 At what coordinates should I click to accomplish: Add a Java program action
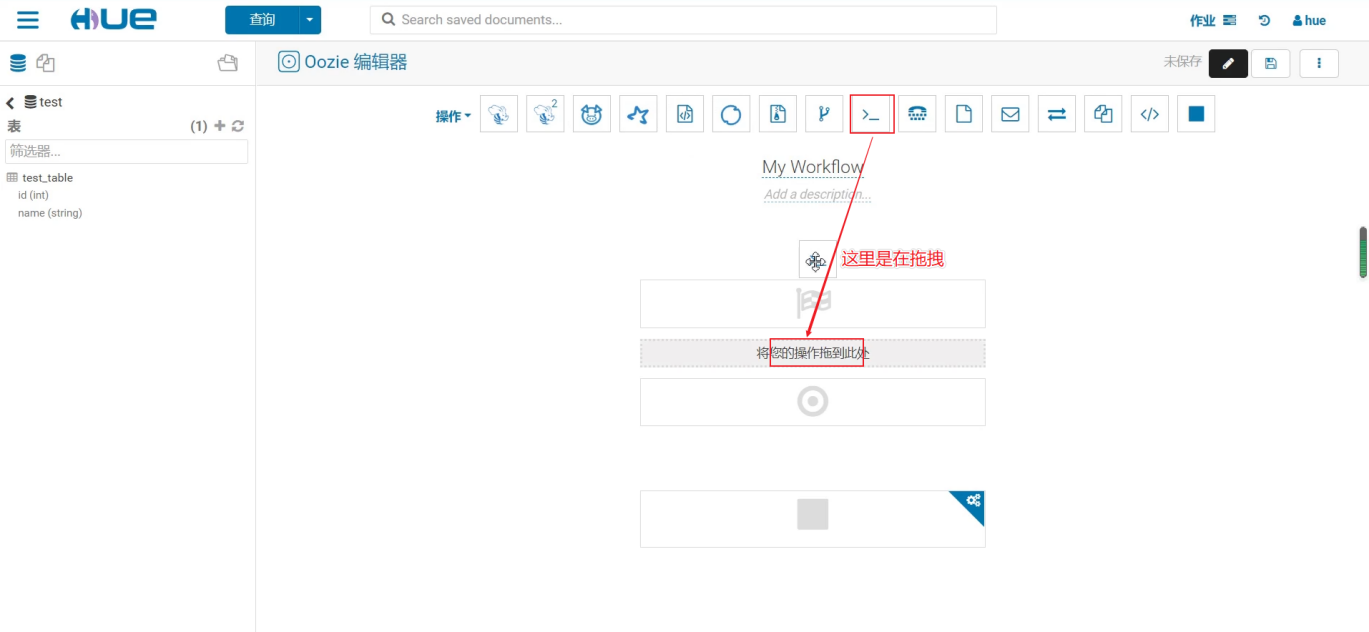[x=685, y=114]
